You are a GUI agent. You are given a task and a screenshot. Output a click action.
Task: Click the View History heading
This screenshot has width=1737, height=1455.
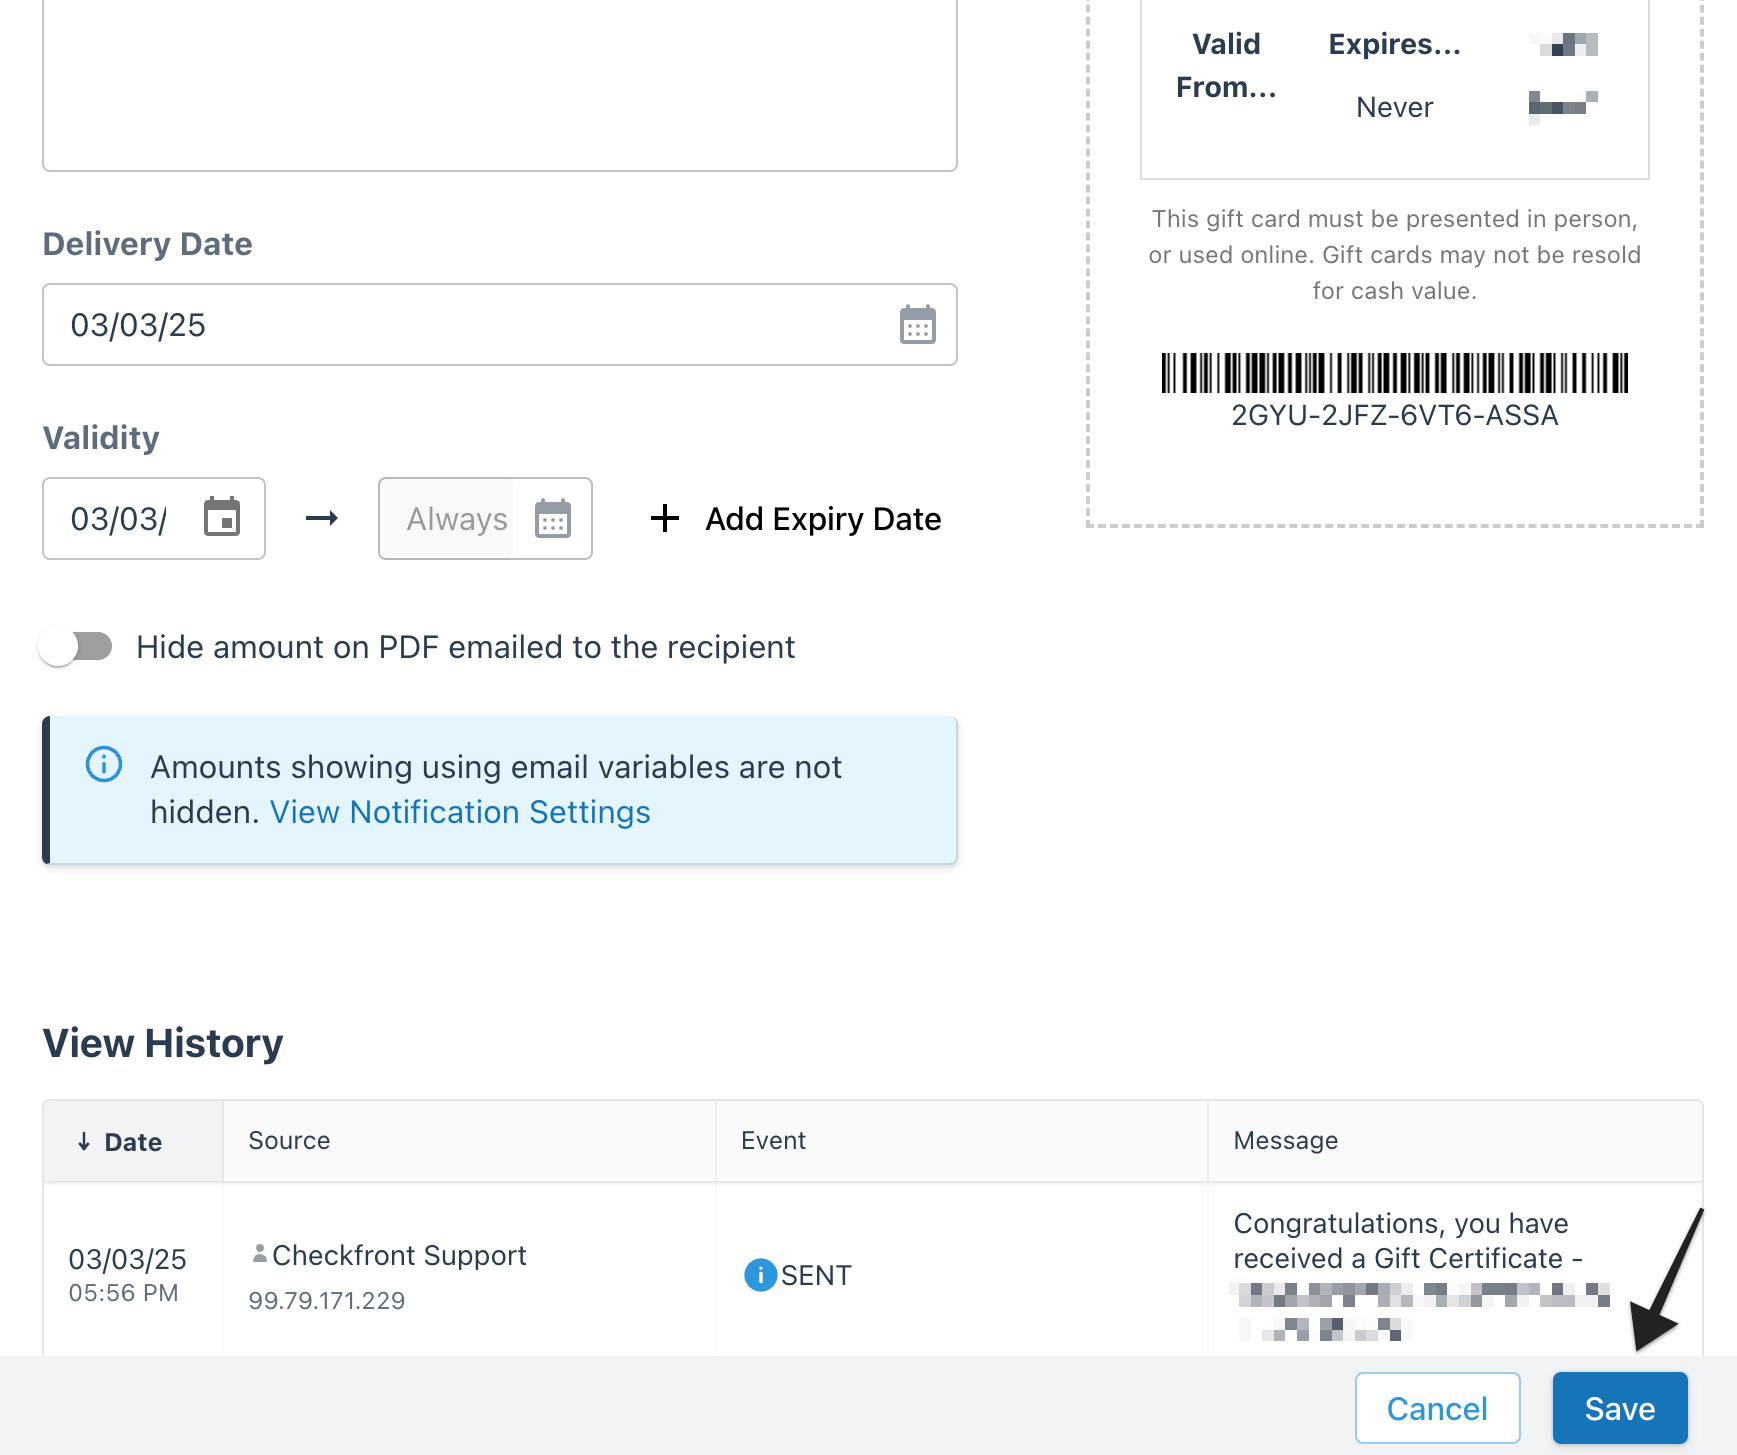tap(163, 1043)
